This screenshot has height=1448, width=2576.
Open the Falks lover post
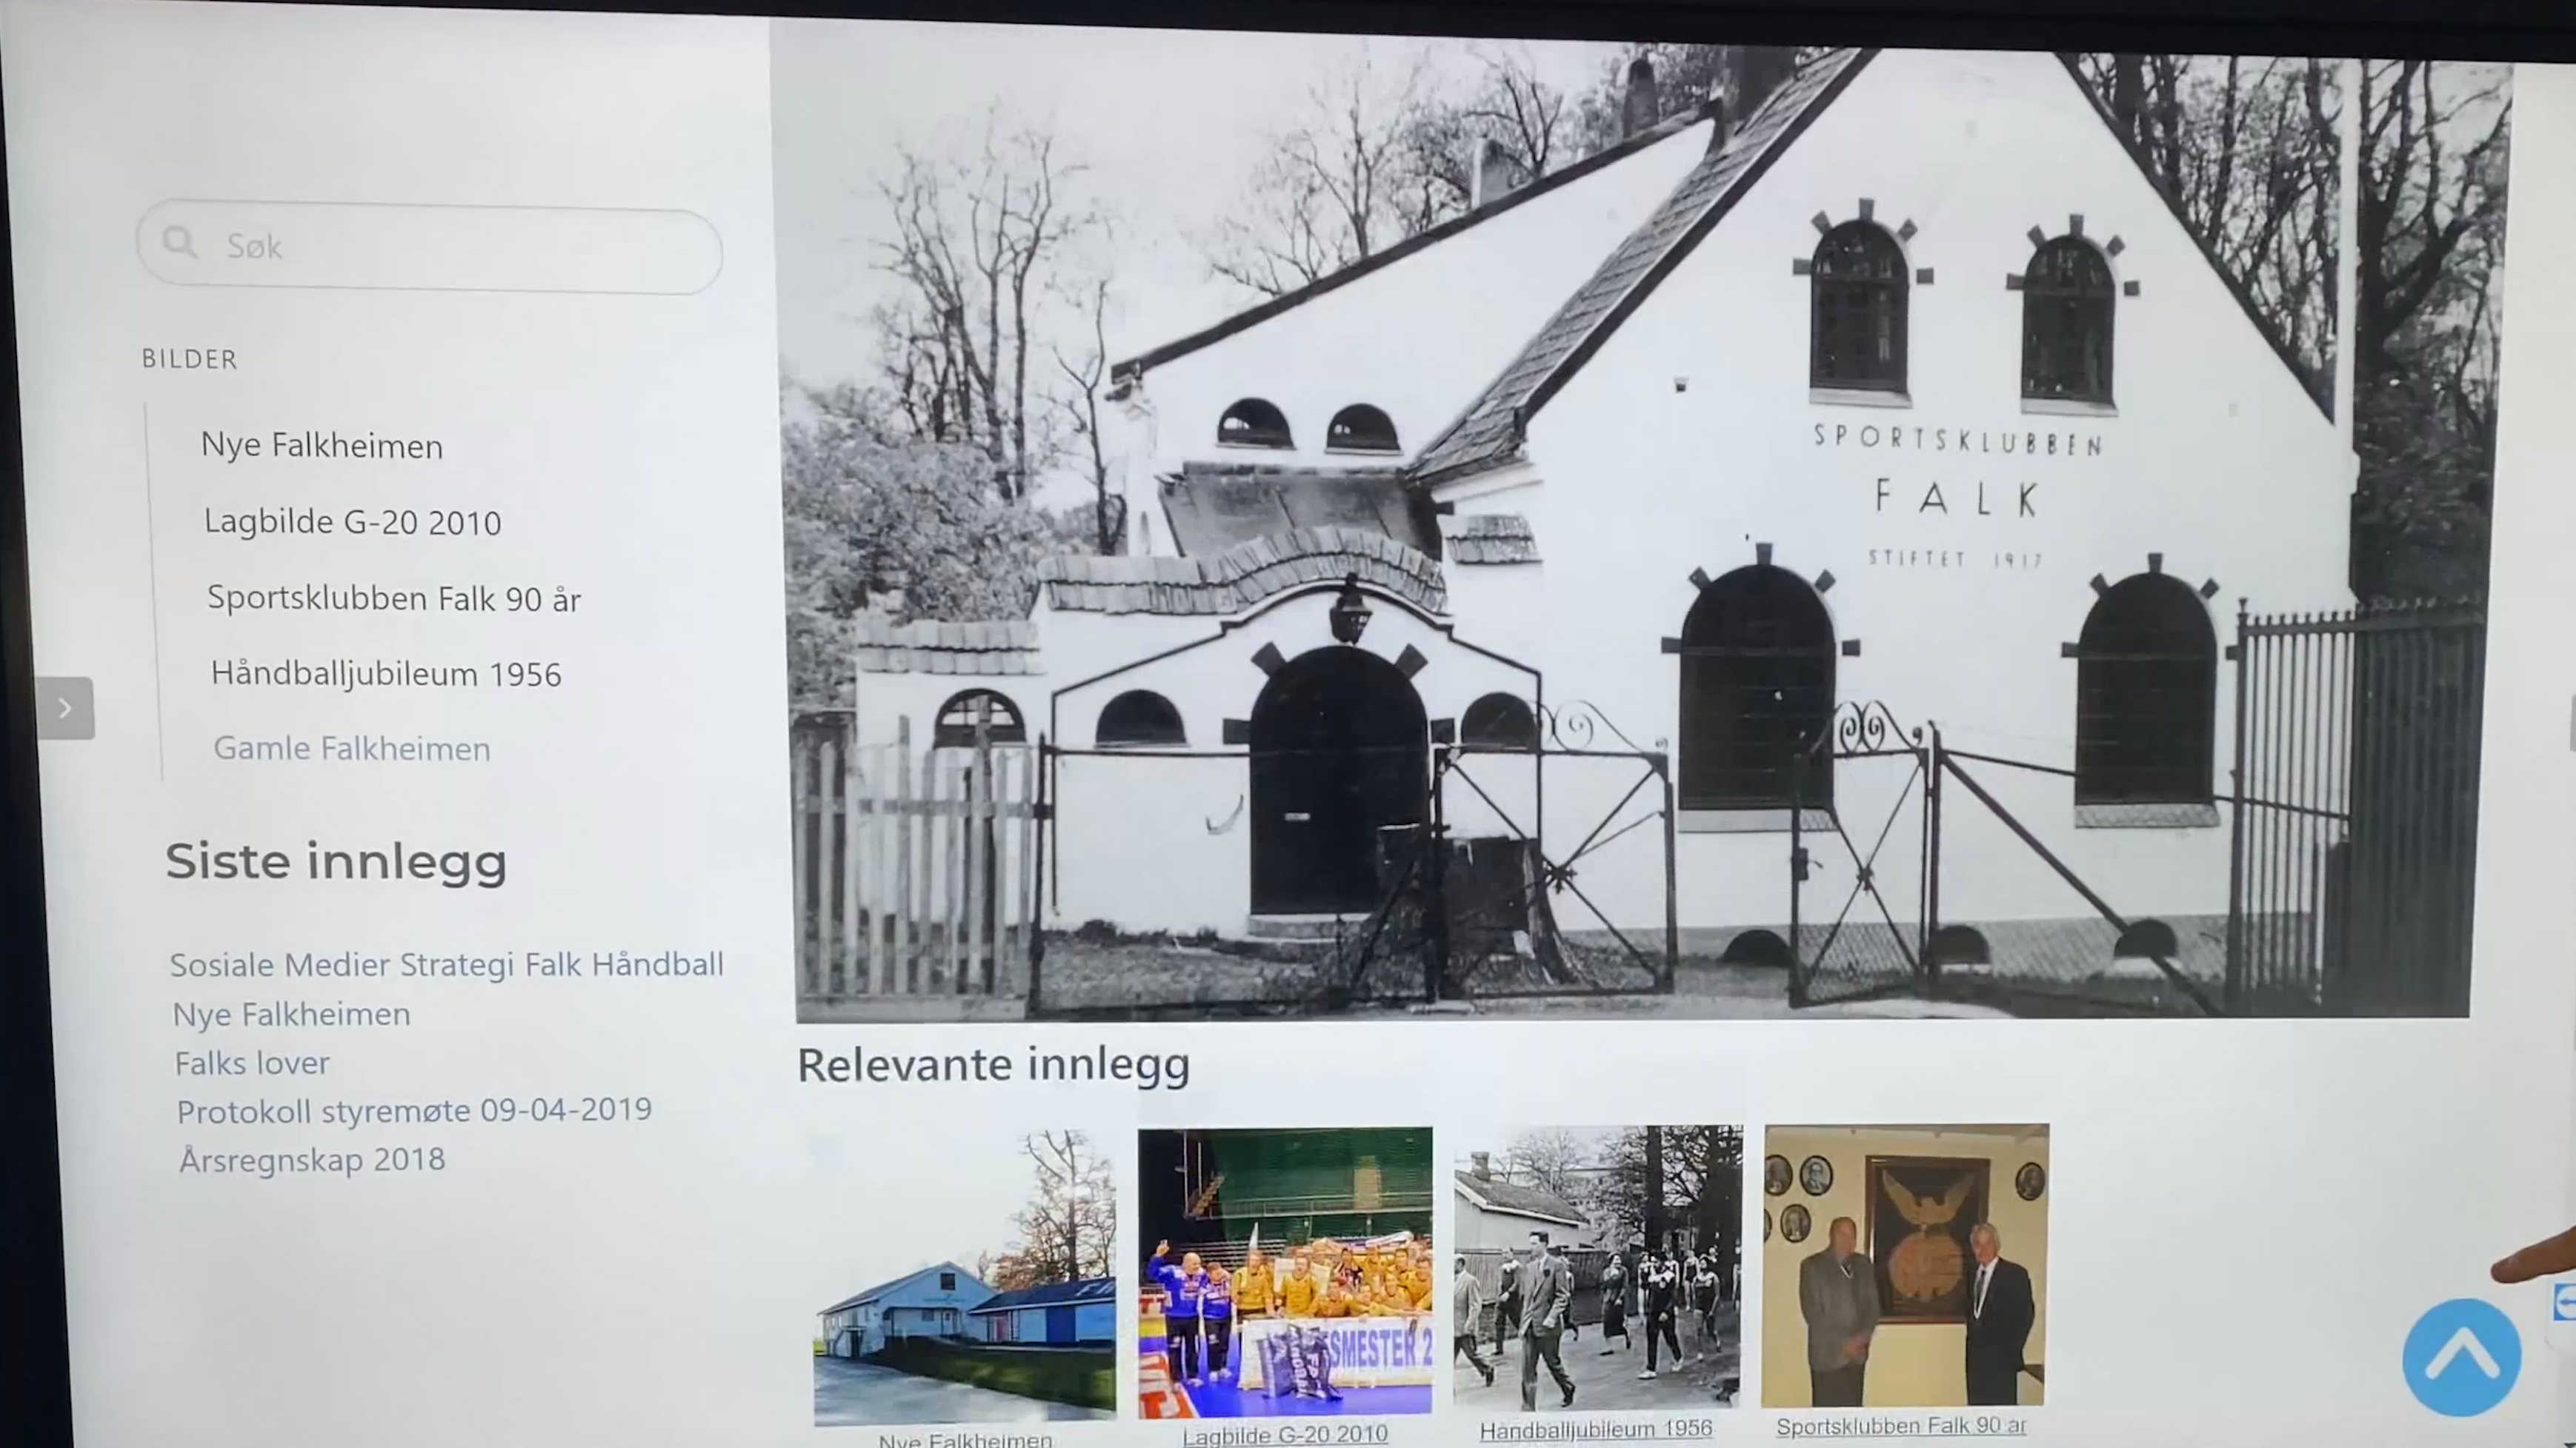(x=252, y=1063)
